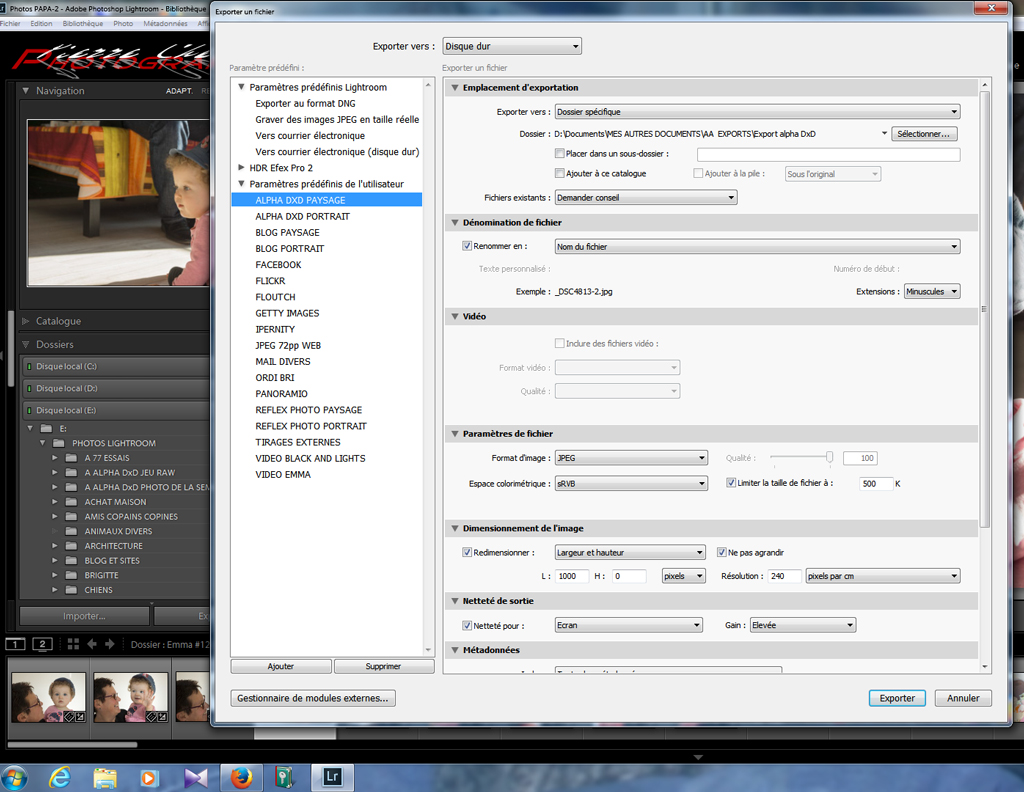The height and width of the screenshot is (792, 1024).
Task: Click the main window display icon '1'
Action: (15, 644)
